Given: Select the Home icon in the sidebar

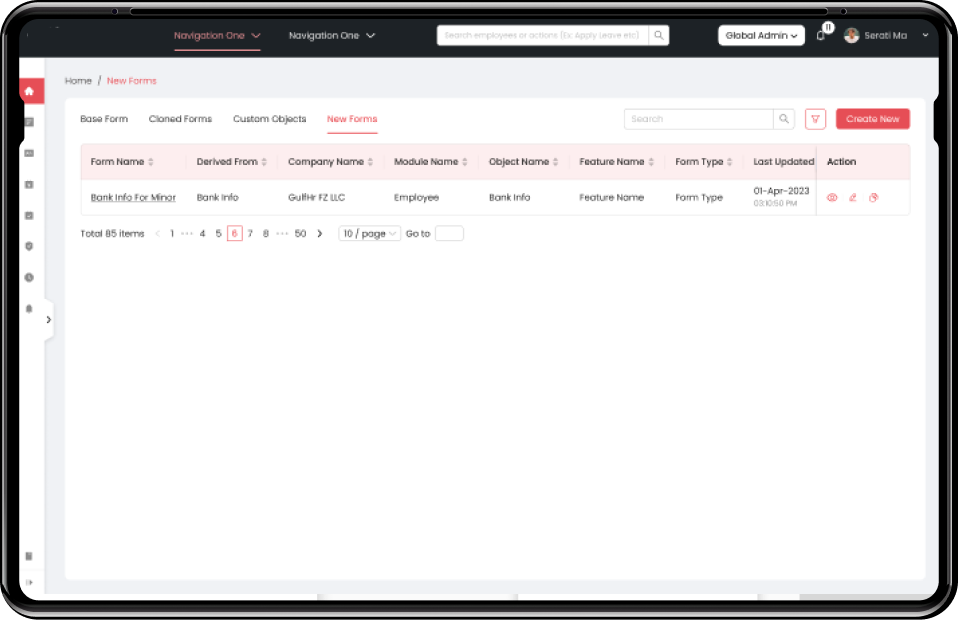Looking at the screenshot, I should [x=30, y=90].
